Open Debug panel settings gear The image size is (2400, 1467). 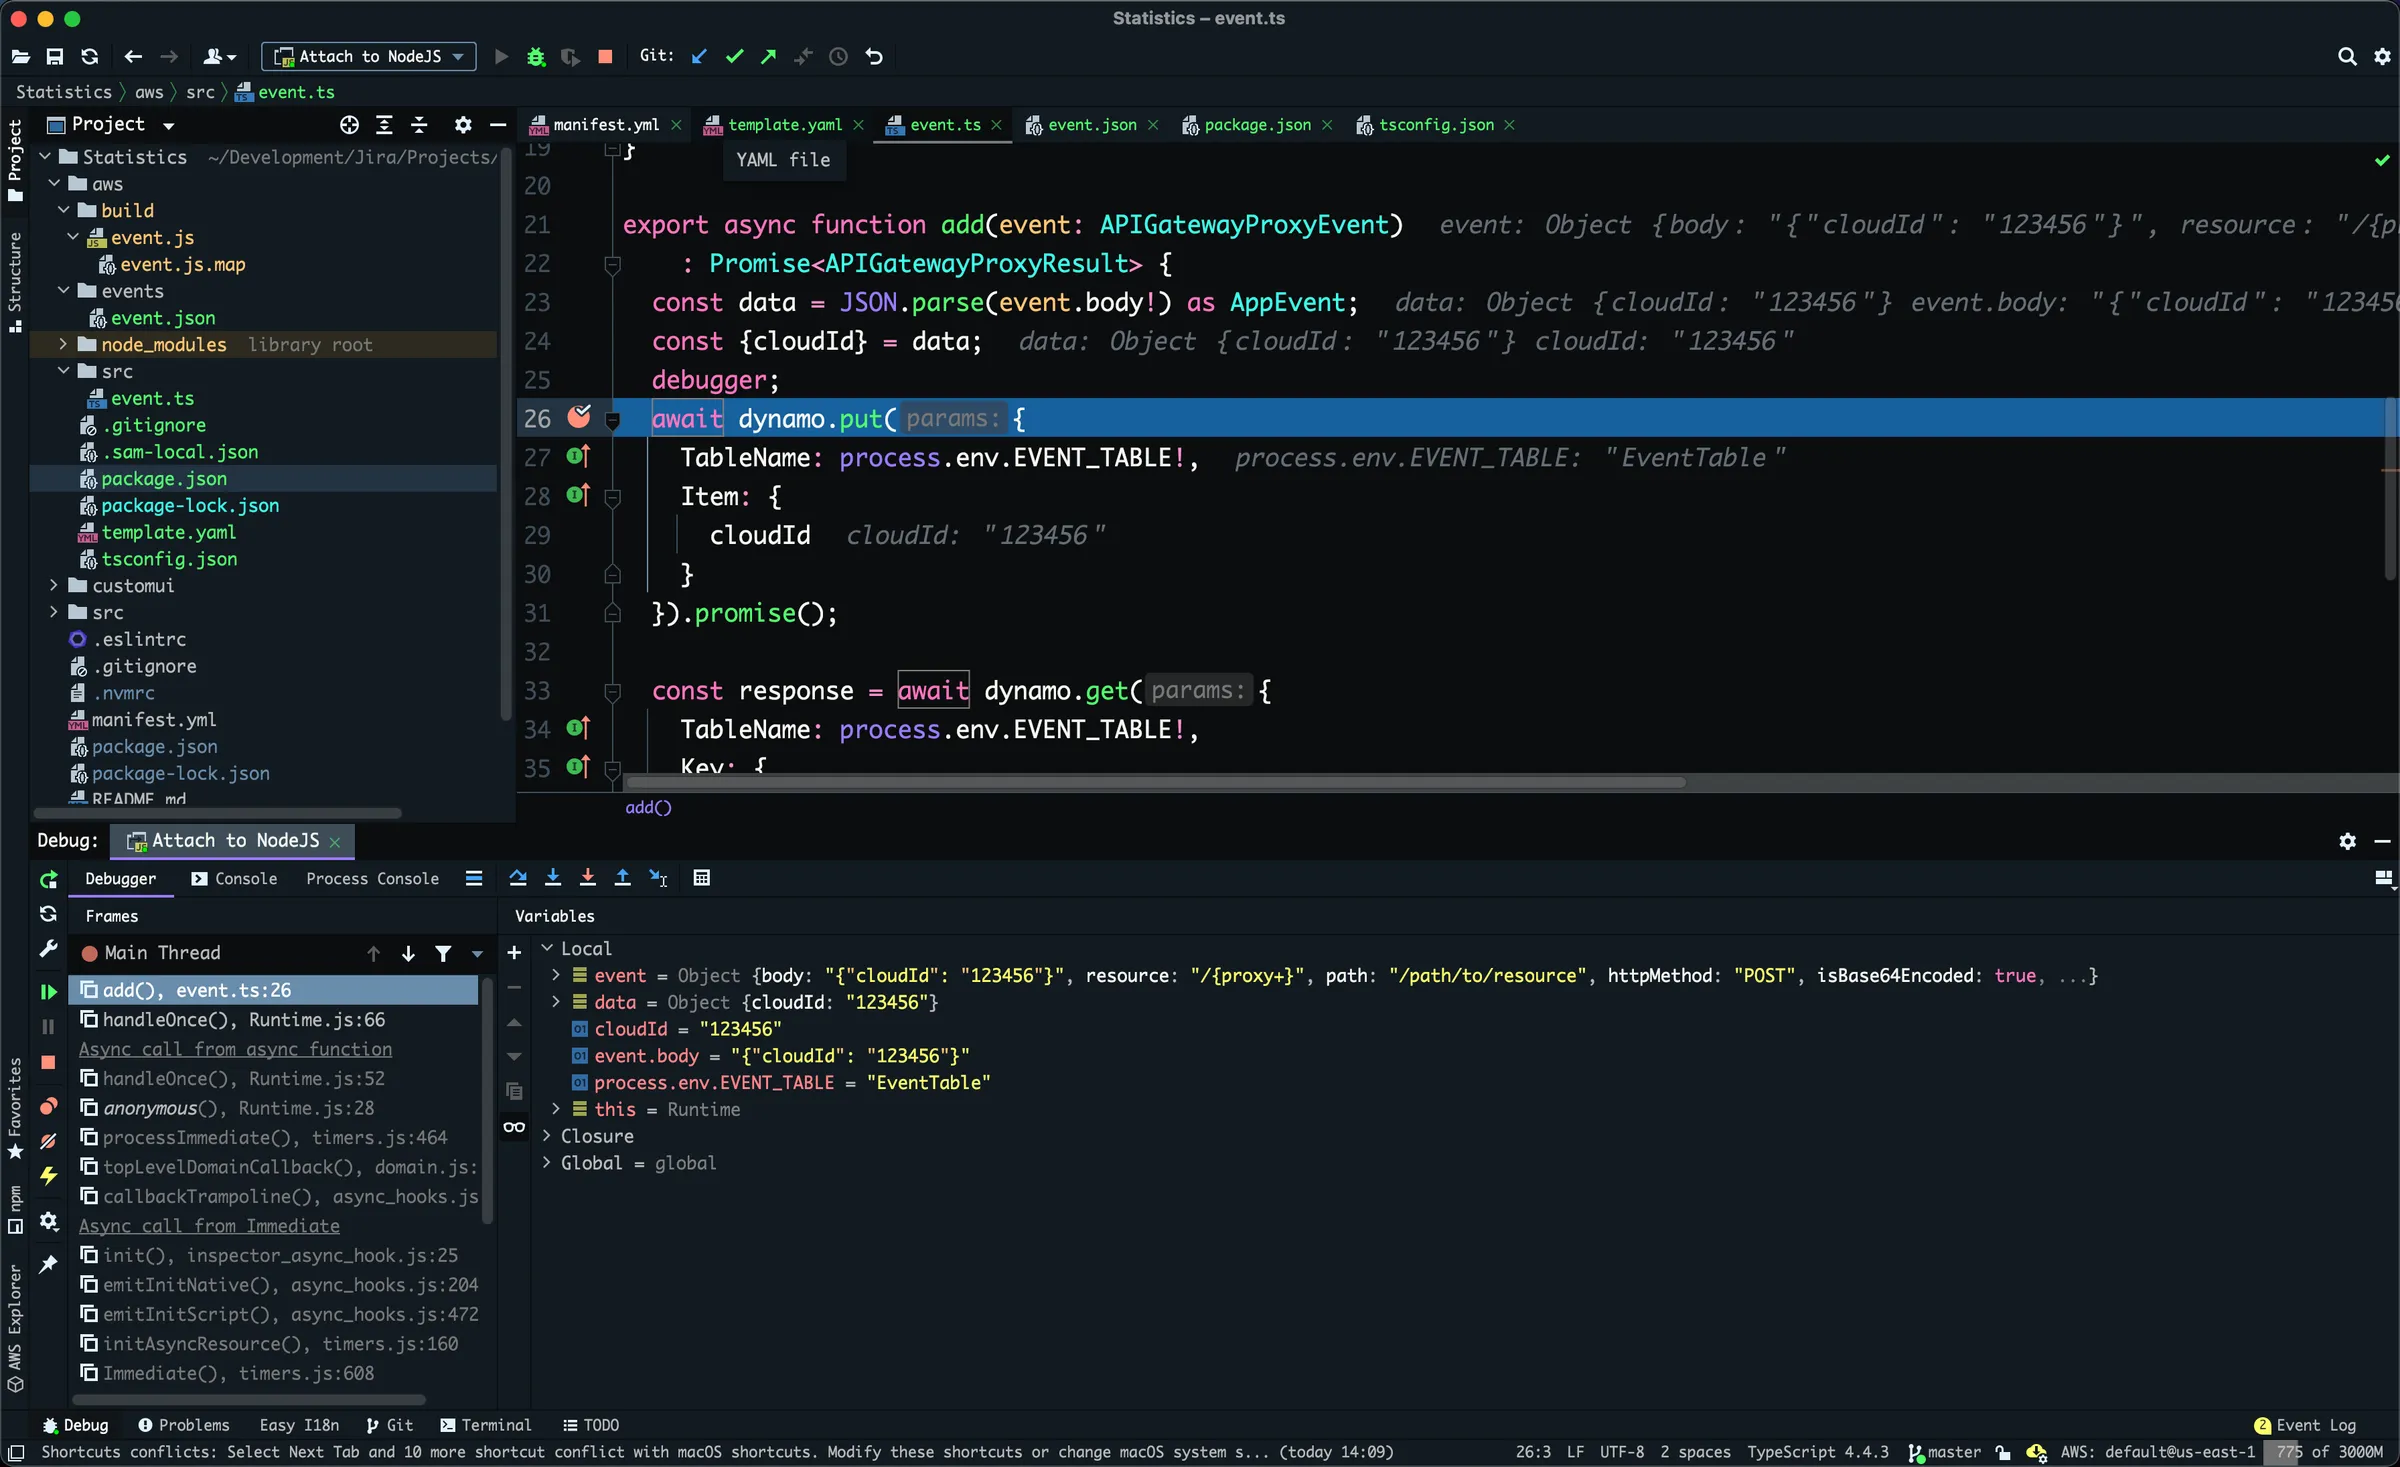pos(2347,841)
